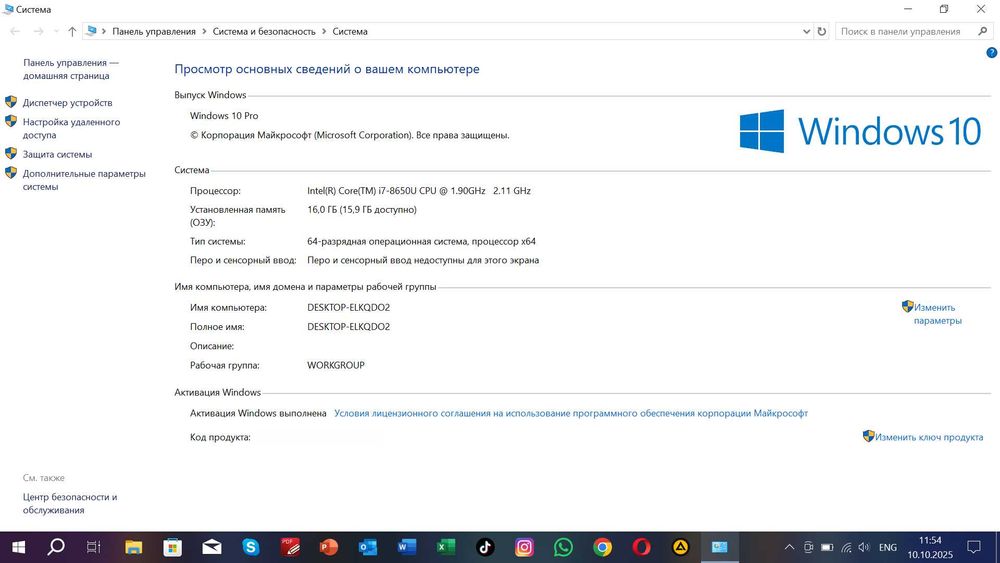This screenshot has width=1000, height=563.
Task: Launch File Explorer from taskbar
Action: pyautogui.click(x=133, y=547)
